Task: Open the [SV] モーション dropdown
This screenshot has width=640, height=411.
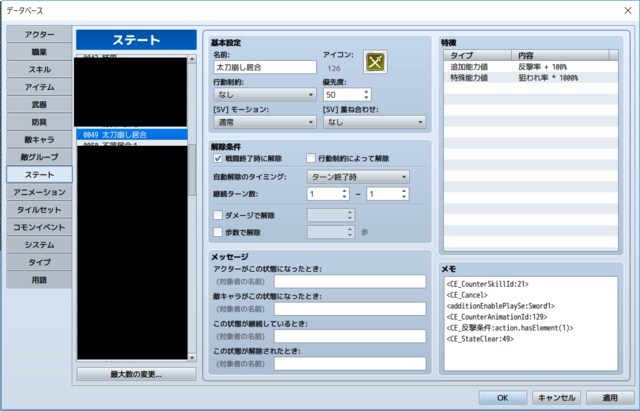Action: [264, 122]
